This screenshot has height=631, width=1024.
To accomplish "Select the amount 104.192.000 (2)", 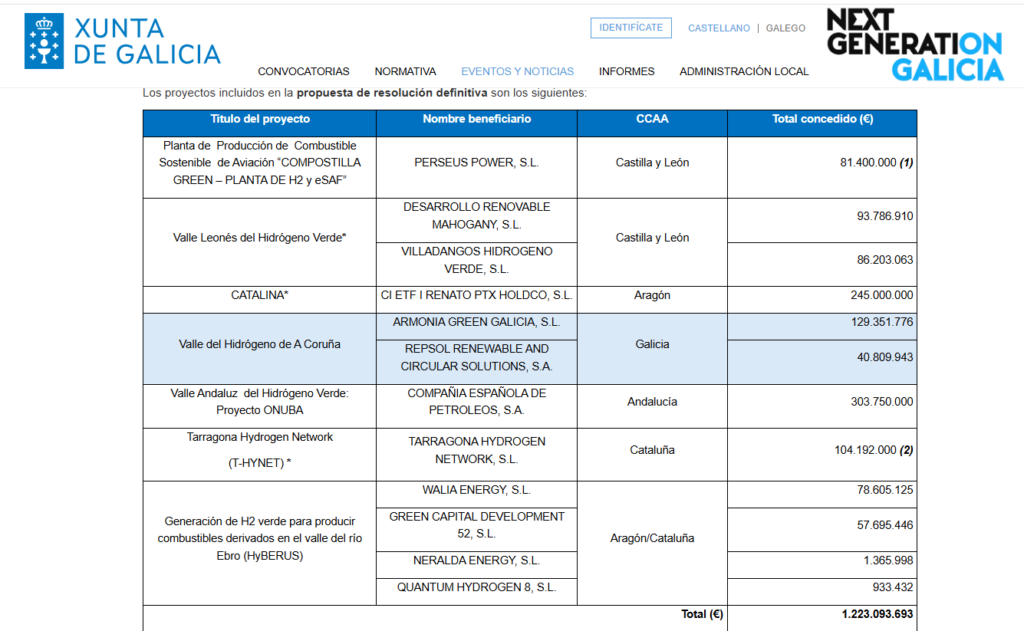I will coord(874,450).
